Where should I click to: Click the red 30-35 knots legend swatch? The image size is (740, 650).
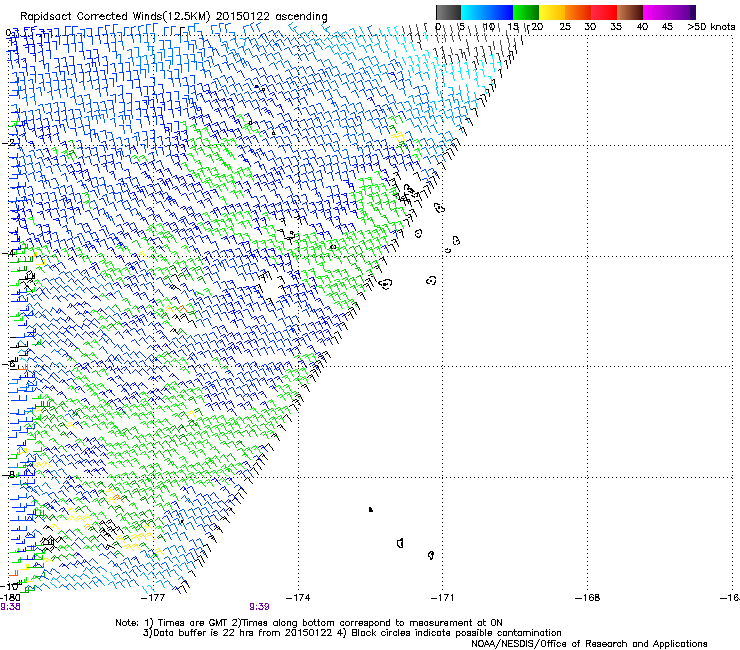tap(604, 12)
